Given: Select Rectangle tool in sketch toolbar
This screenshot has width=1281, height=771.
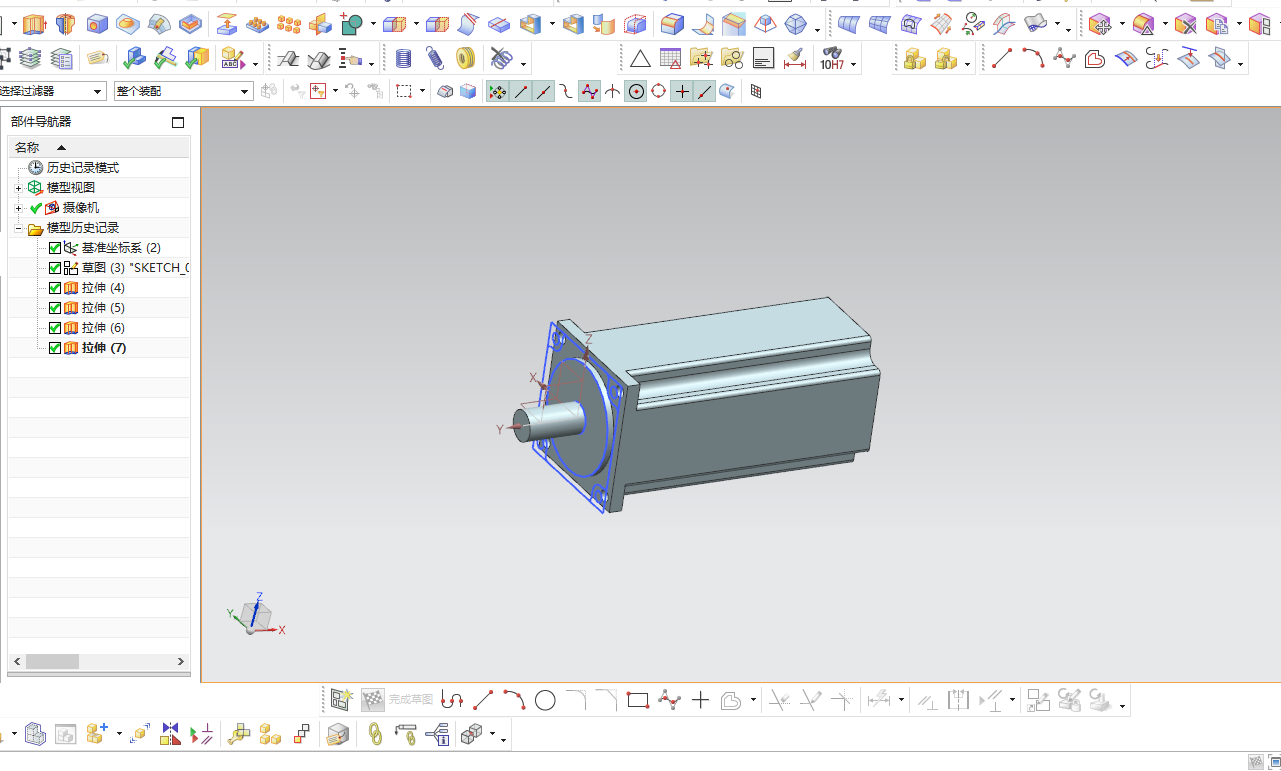Looking at the screenshot, I should point(638,700).
